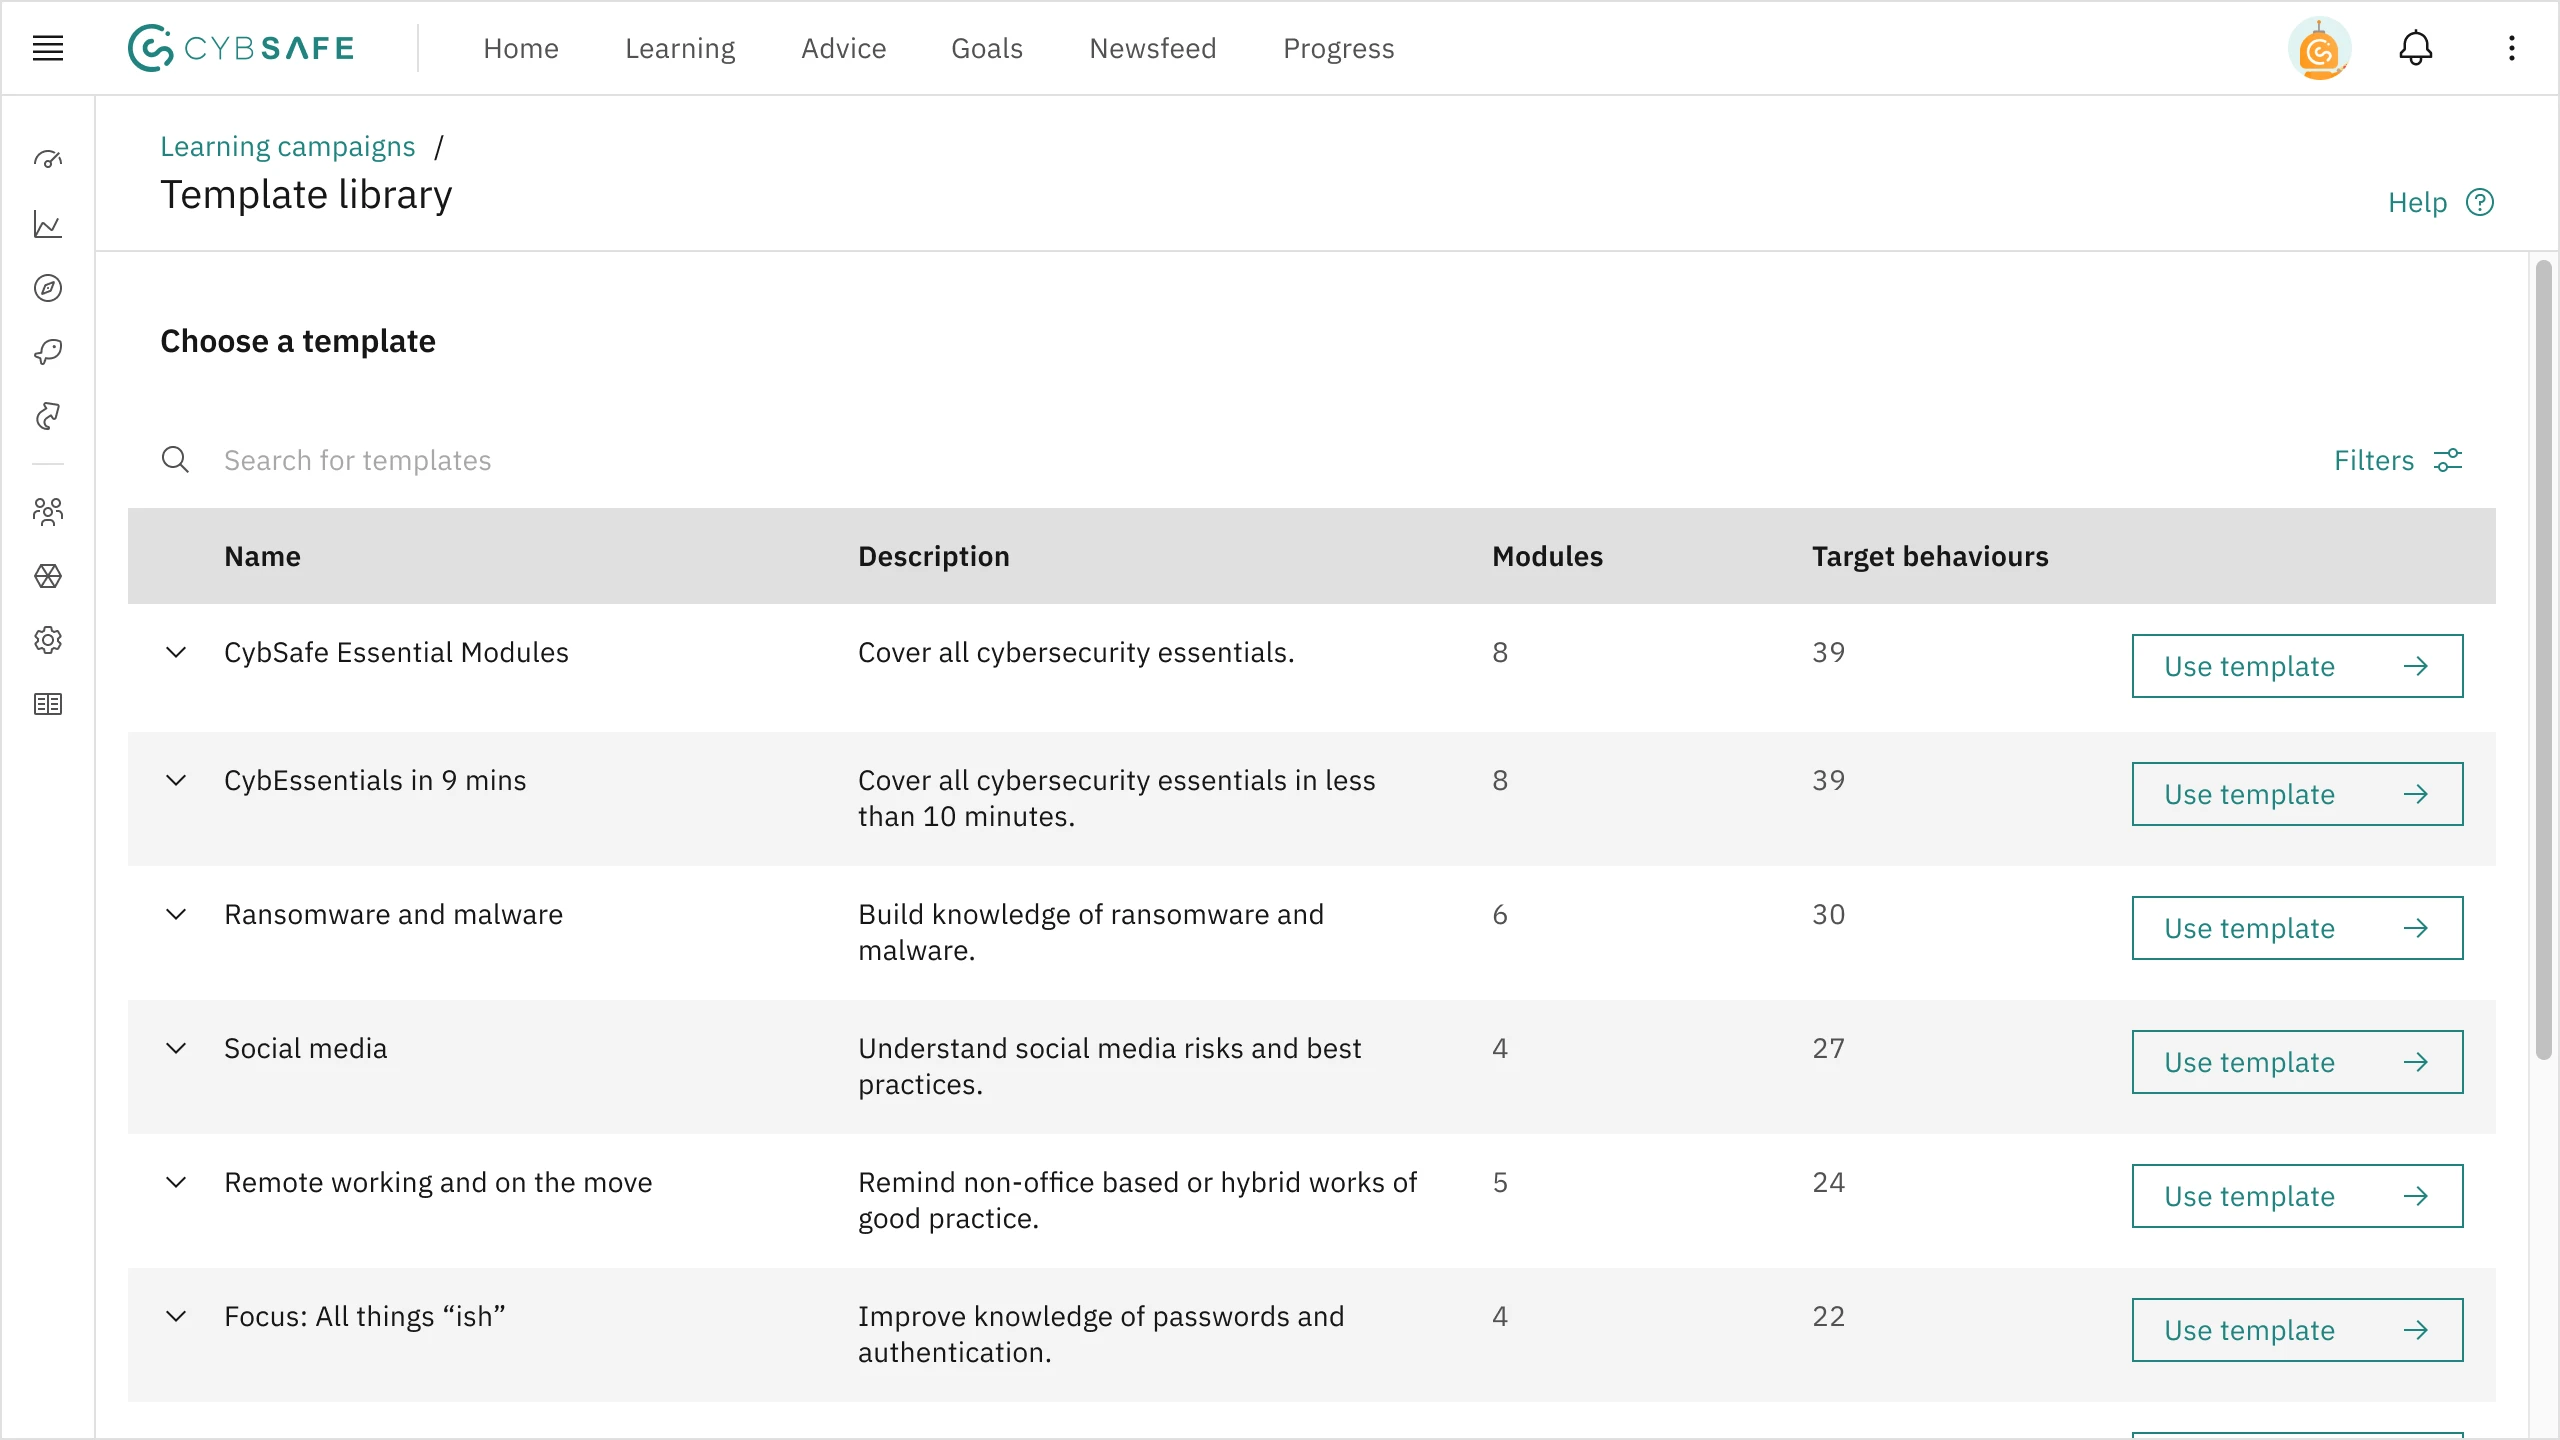
Task: Expand the CybSafe Essential Modules row
Action: click(176, 653)
